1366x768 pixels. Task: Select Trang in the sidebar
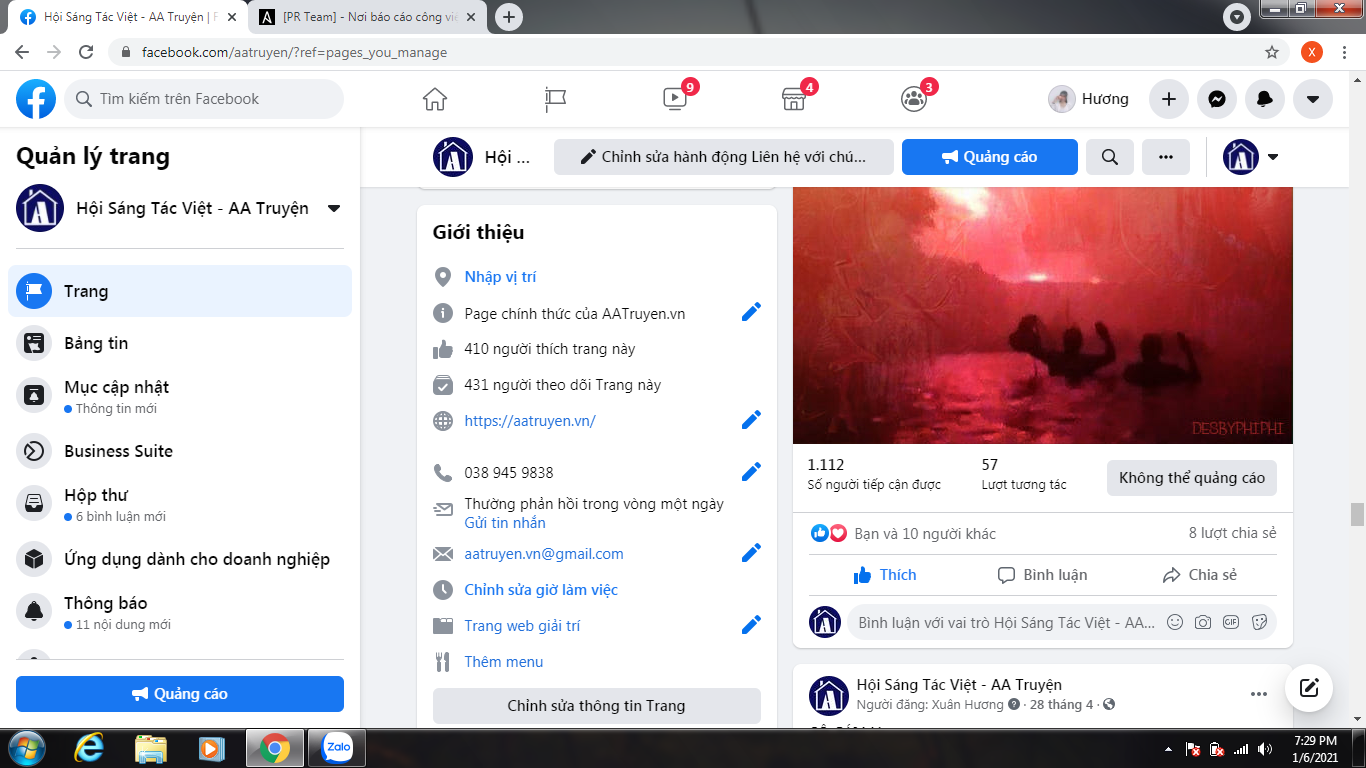pyautogui.click(x=180, y=291)
